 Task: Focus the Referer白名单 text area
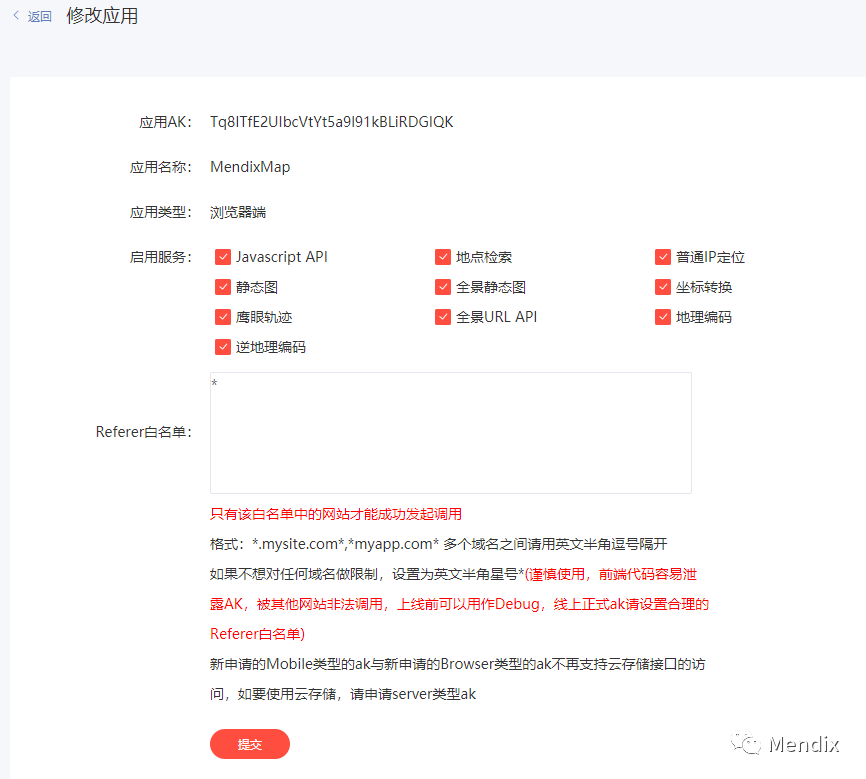click(451, 433)
